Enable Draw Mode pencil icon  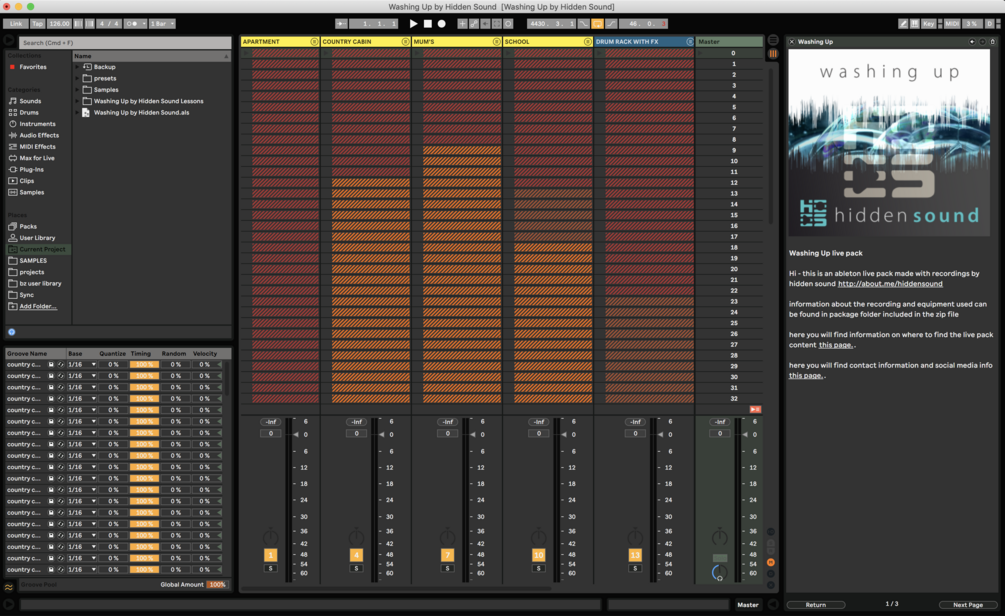[x=903, y=24]
